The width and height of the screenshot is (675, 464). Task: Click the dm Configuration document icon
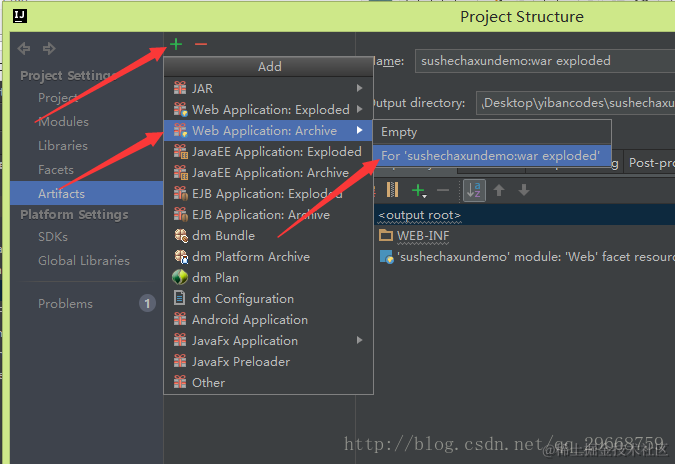click(x=180, y=298)
